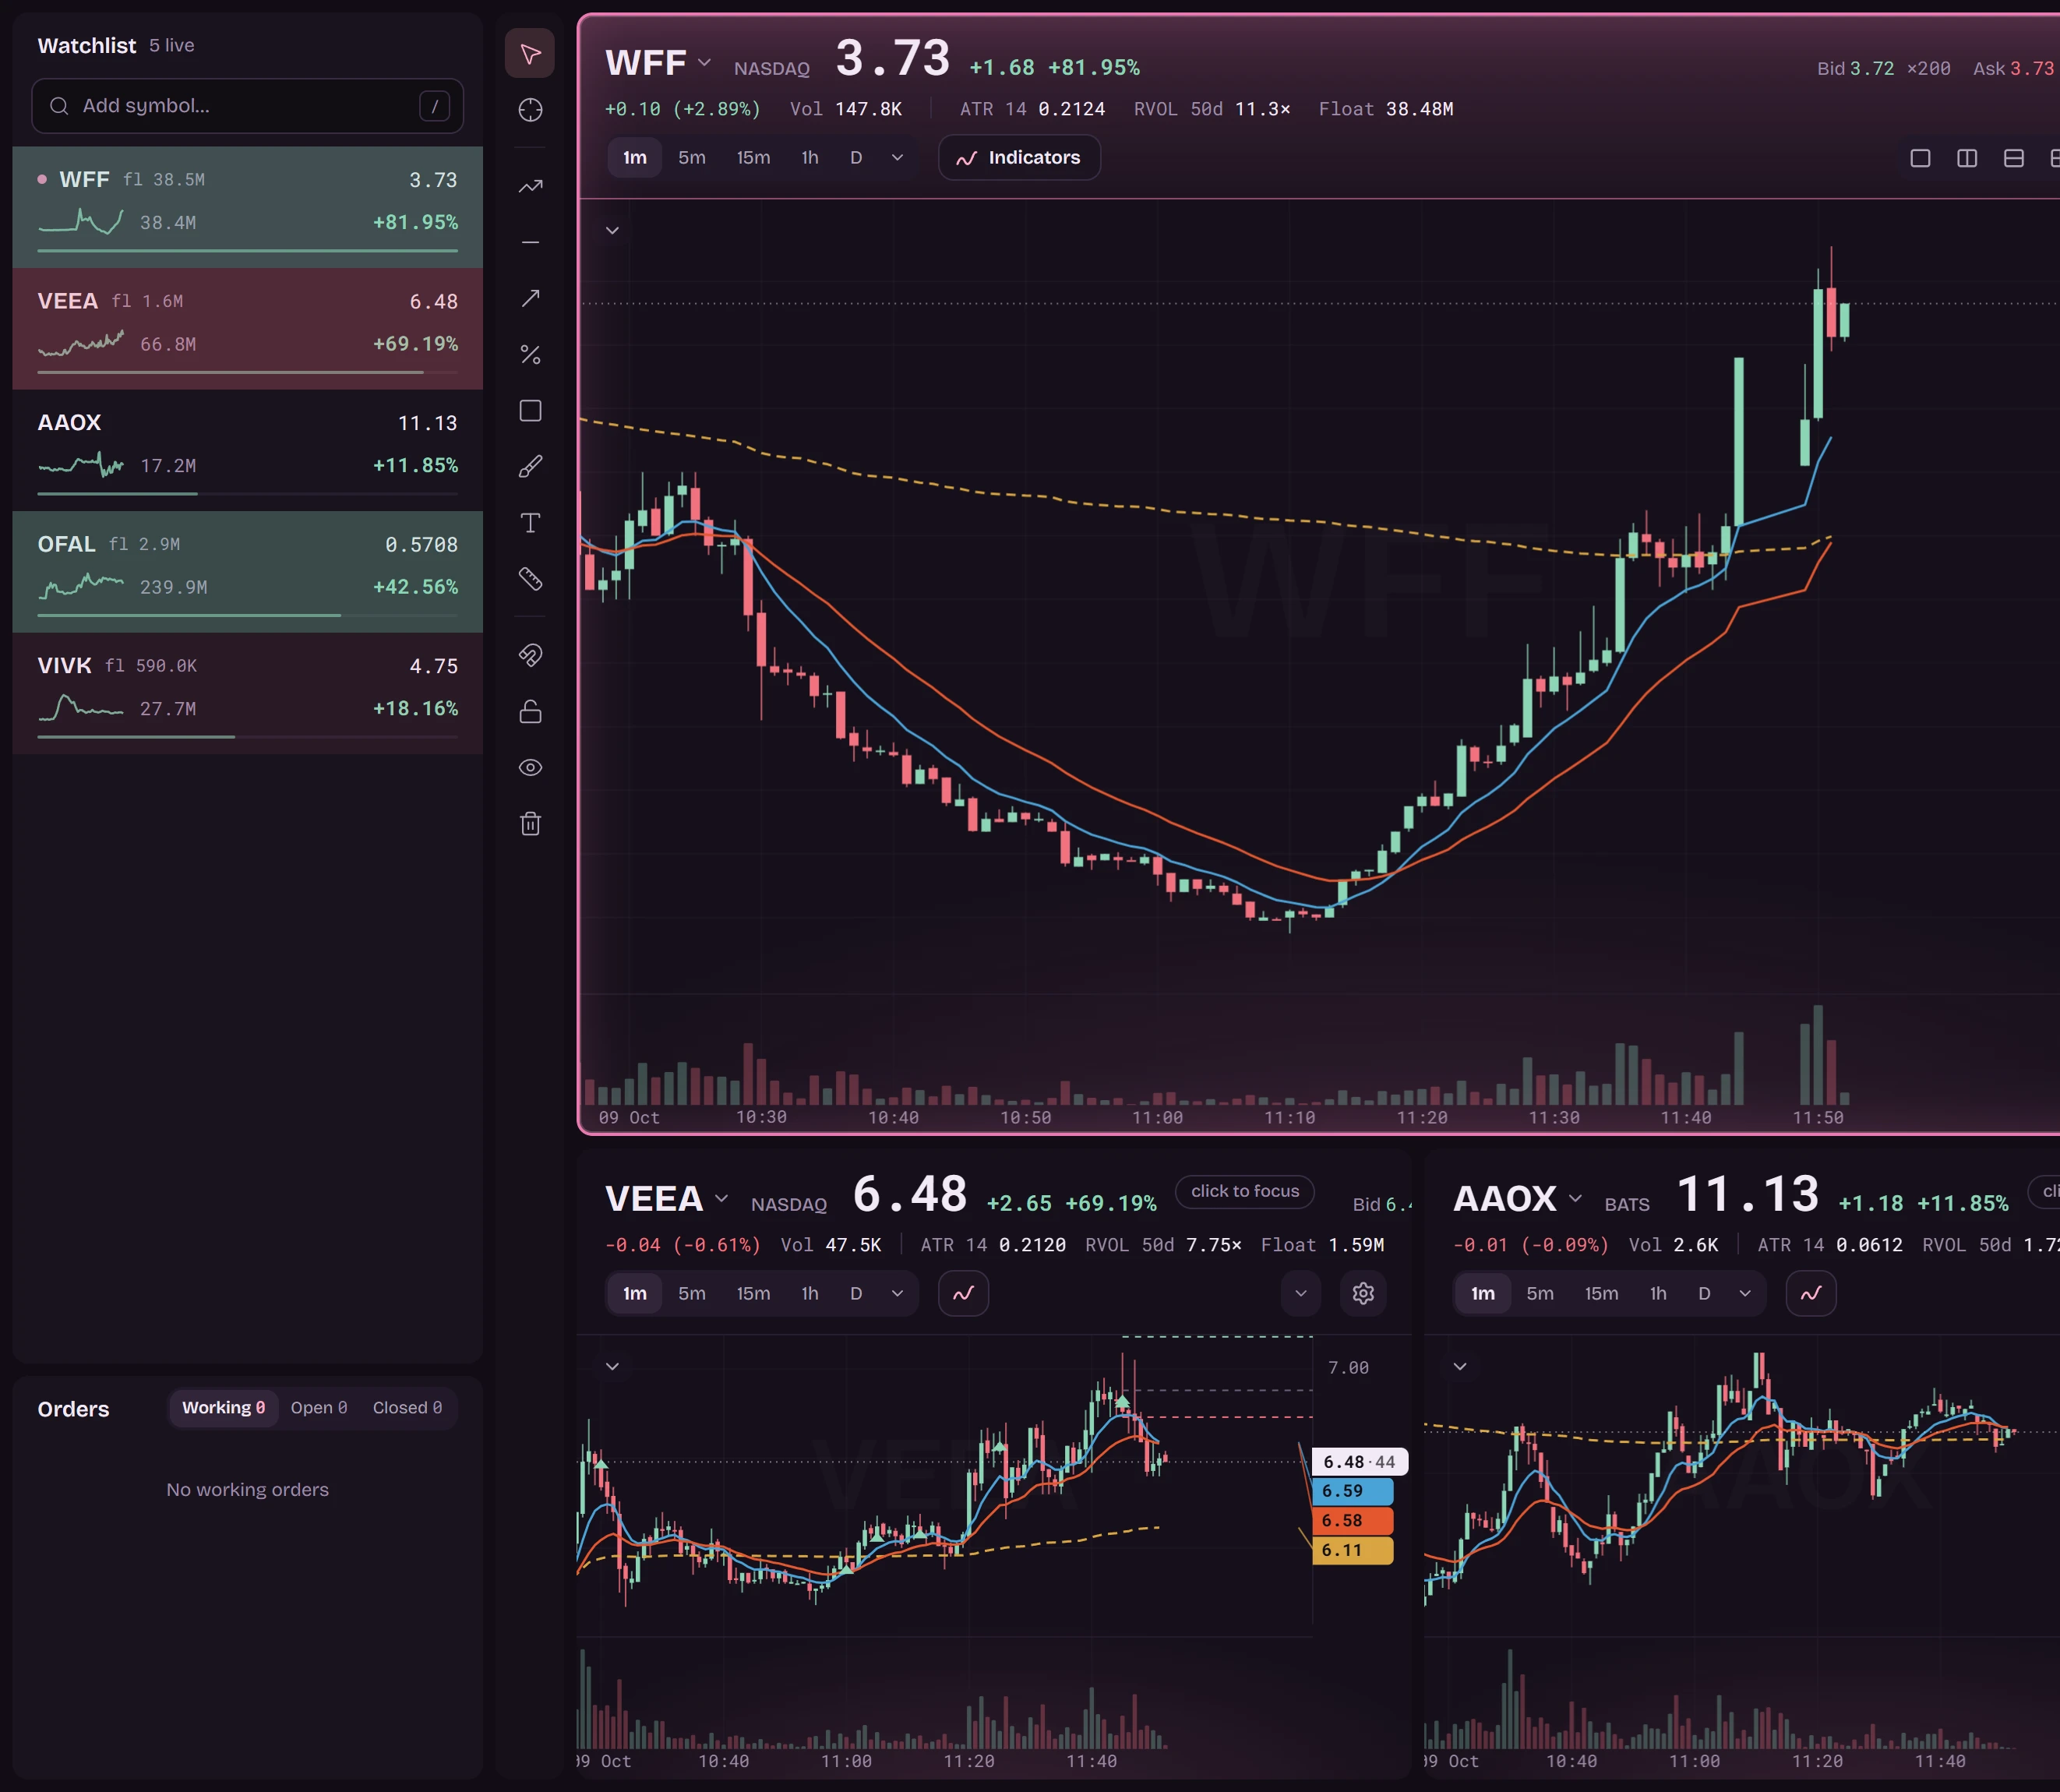The image size is (2060, 1792).
Task: Set WFF chart to 15m timeframe
Action: point(753,158)
